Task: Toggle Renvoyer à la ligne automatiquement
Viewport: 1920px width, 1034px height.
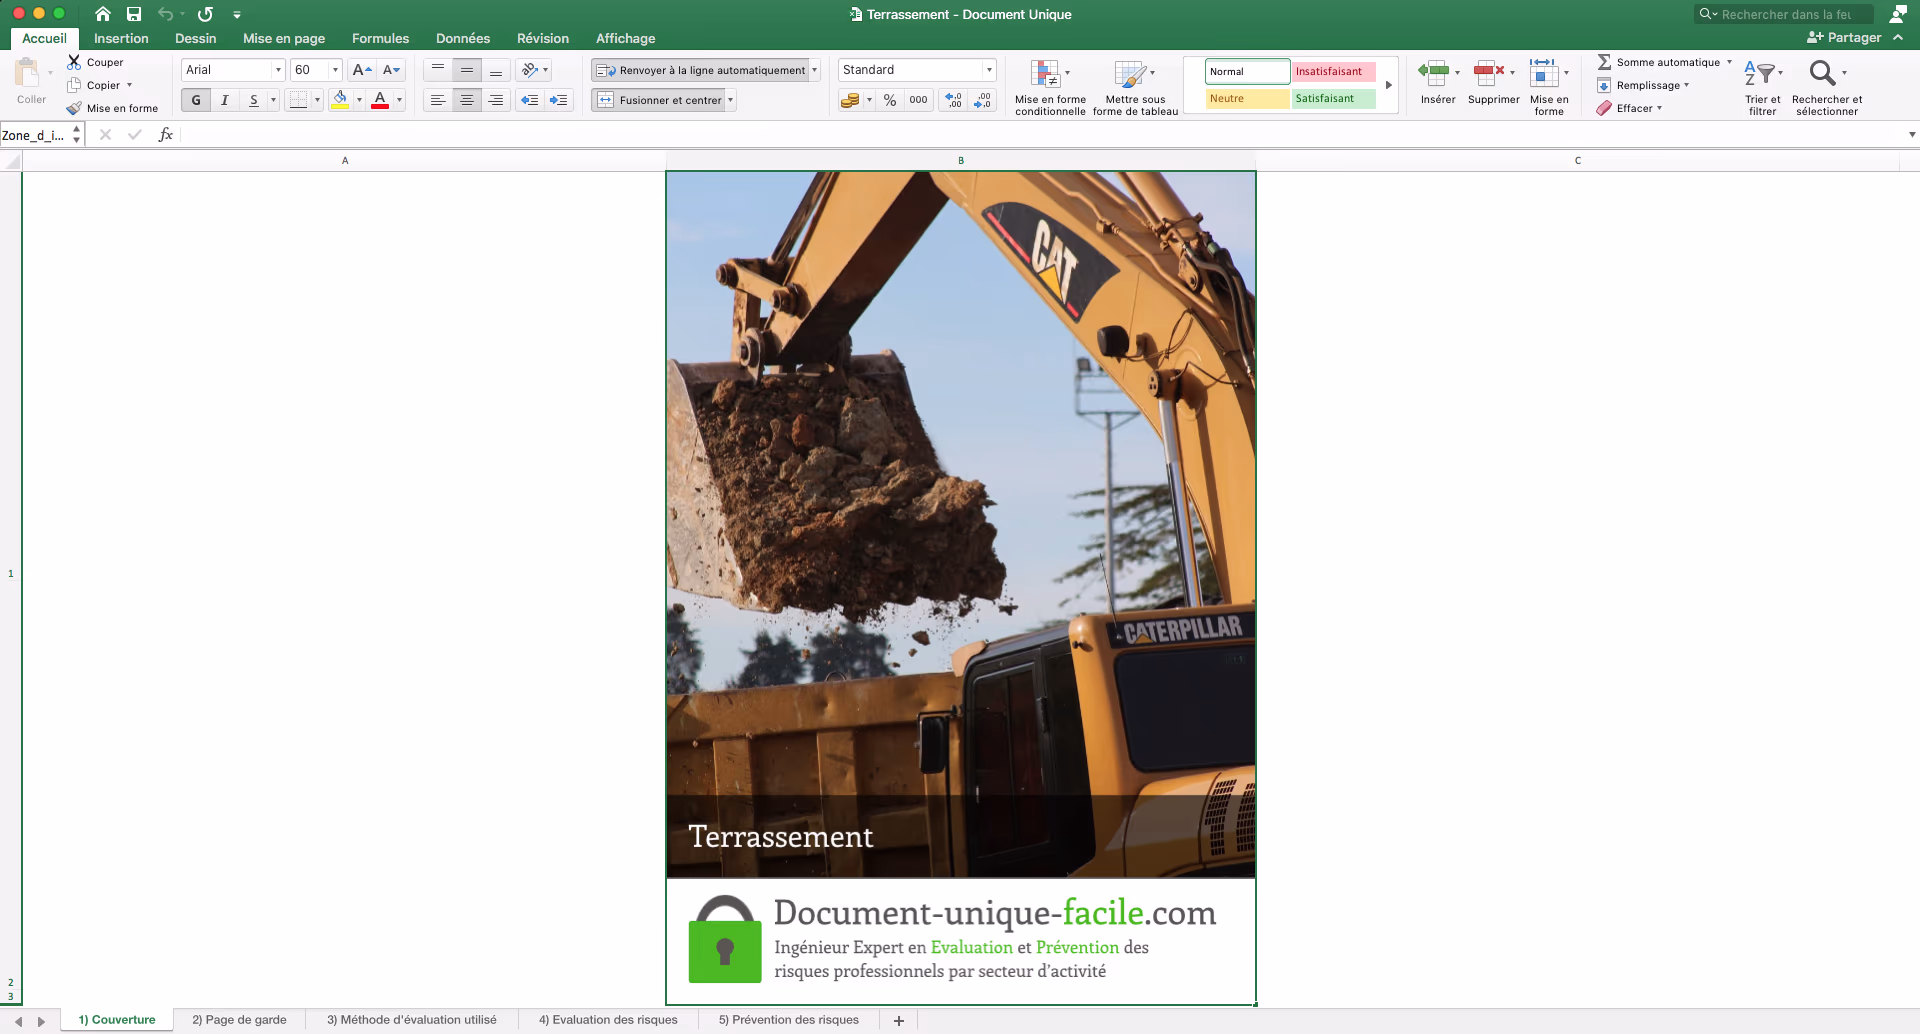Action: pos(700,70)
